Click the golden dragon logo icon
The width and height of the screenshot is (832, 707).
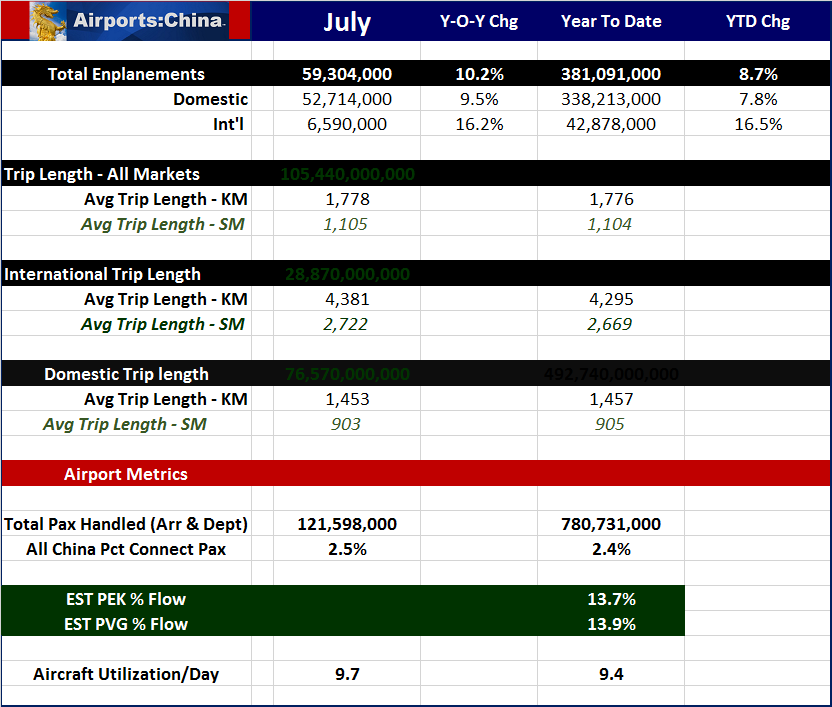49,20
